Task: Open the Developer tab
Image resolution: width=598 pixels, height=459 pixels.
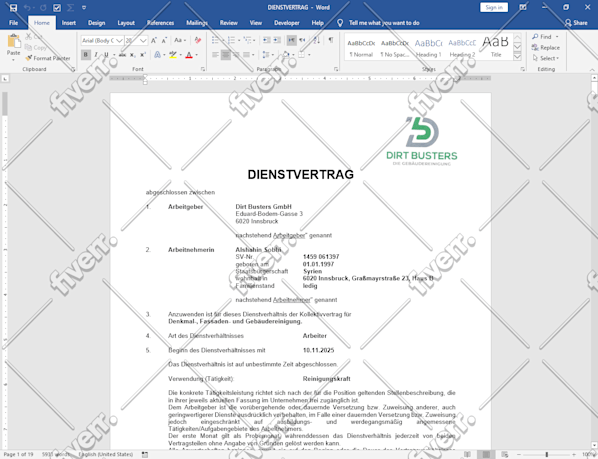Action: click(x=287, y=23)
